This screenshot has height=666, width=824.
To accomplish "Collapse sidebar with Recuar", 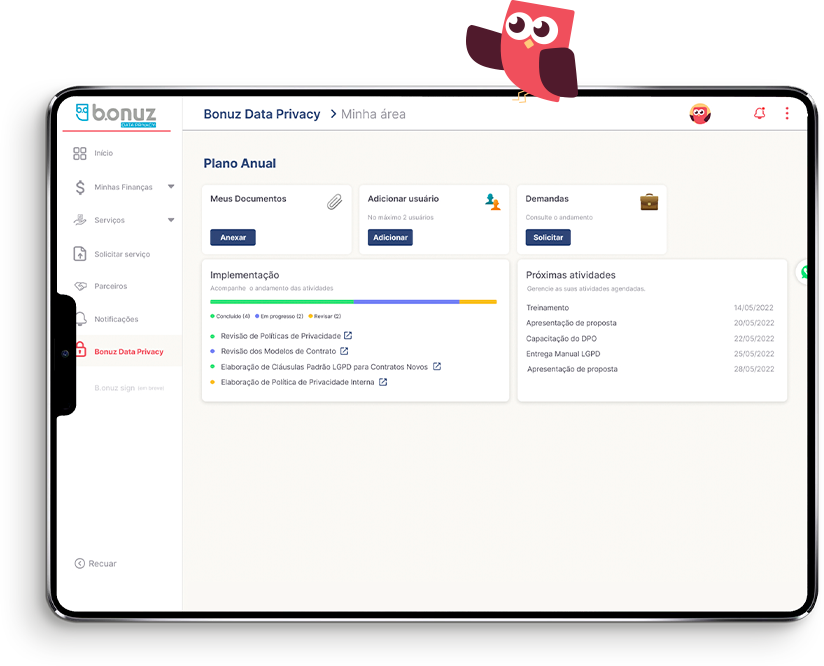I will (96, 564).
